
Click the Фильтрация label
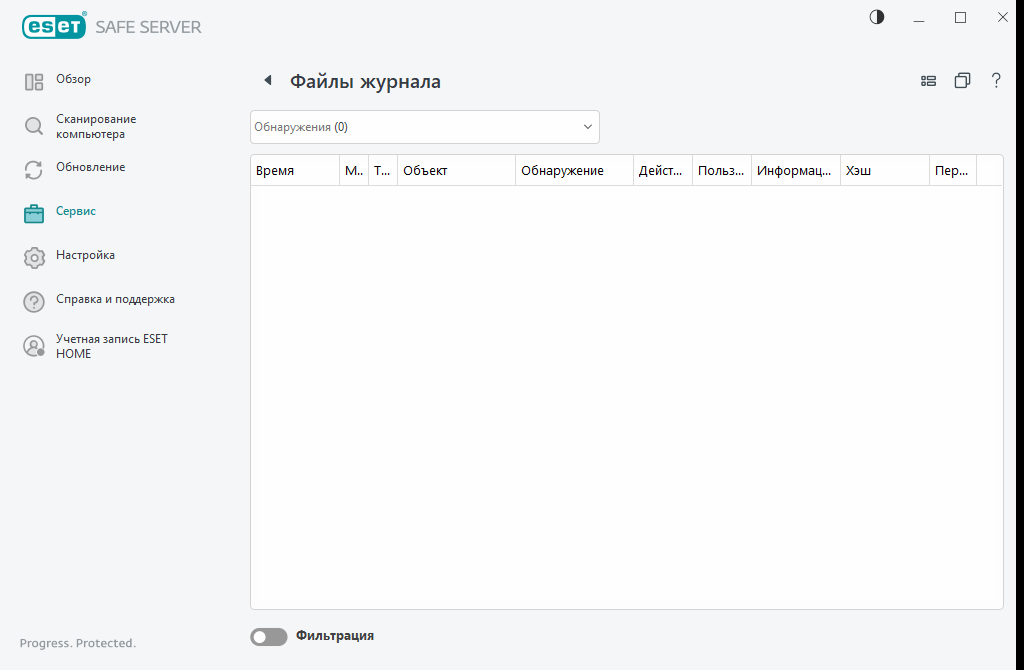pos(335,636)
